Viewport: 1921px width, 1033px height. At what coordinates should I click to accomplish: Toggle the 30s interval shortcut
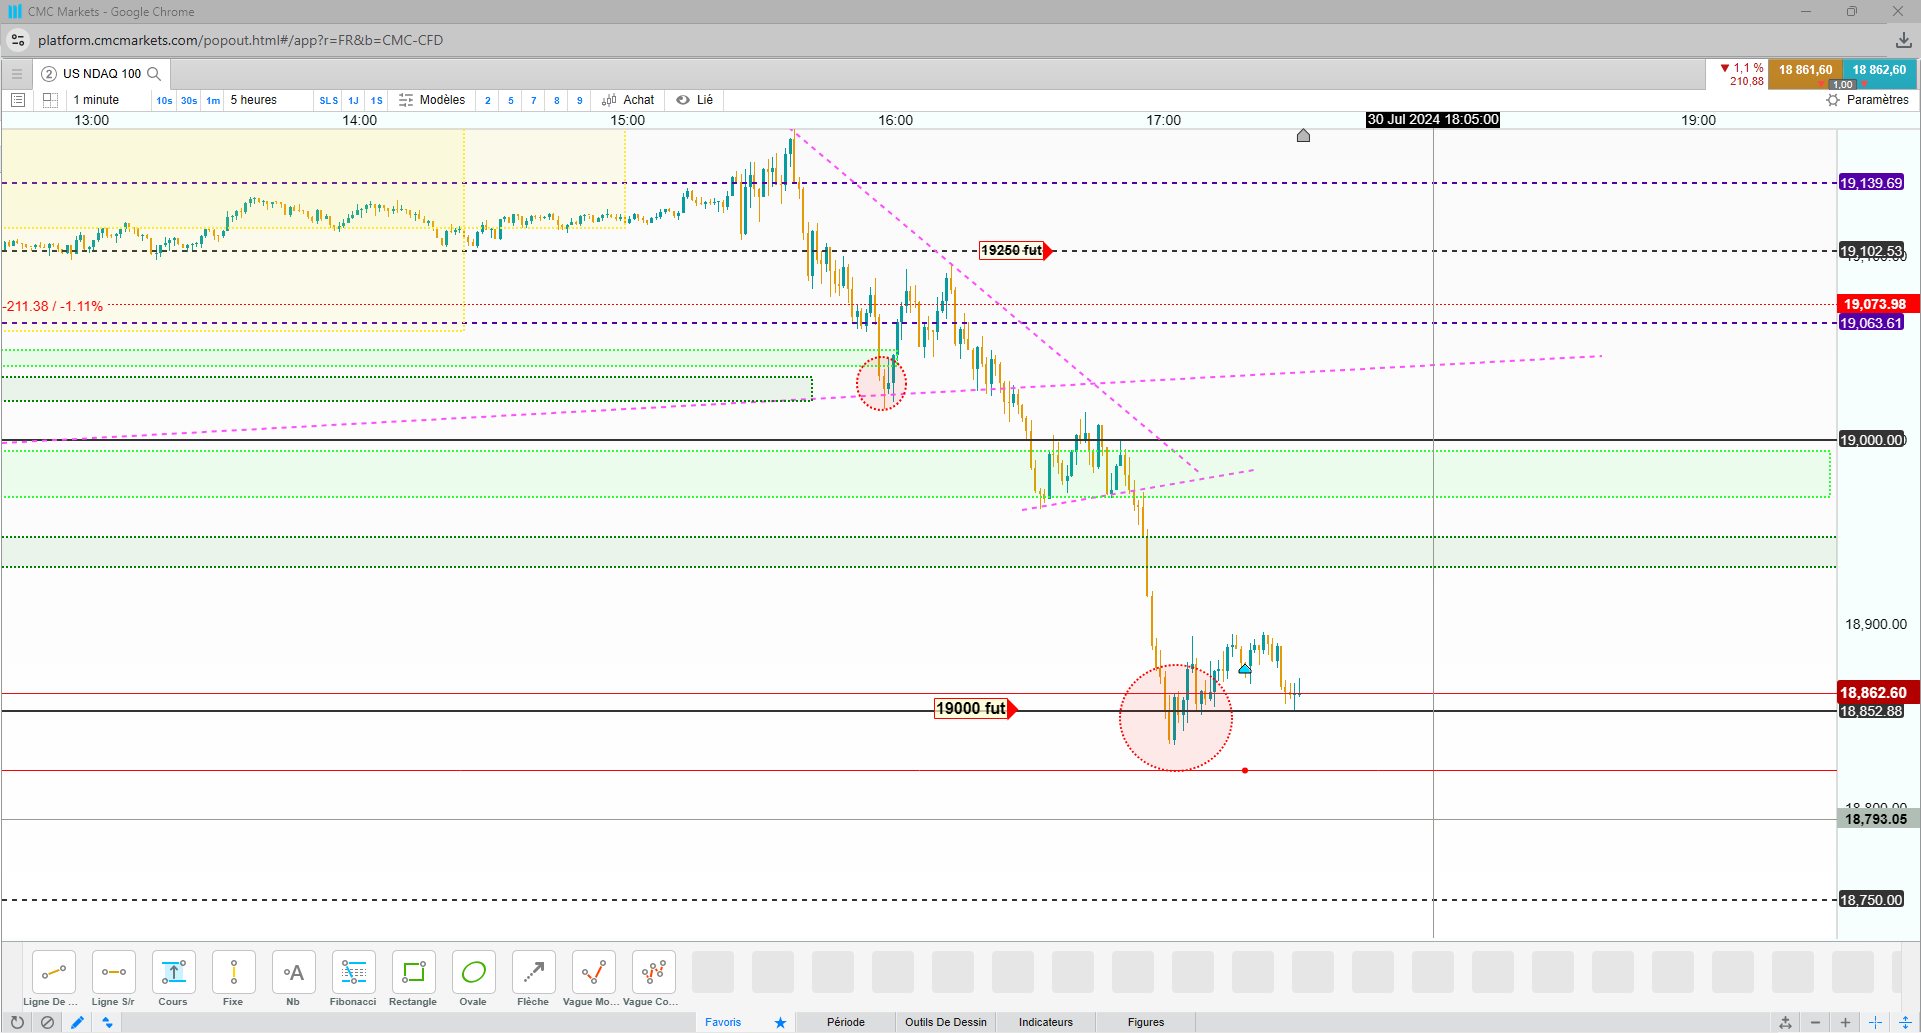click(189, 100)
